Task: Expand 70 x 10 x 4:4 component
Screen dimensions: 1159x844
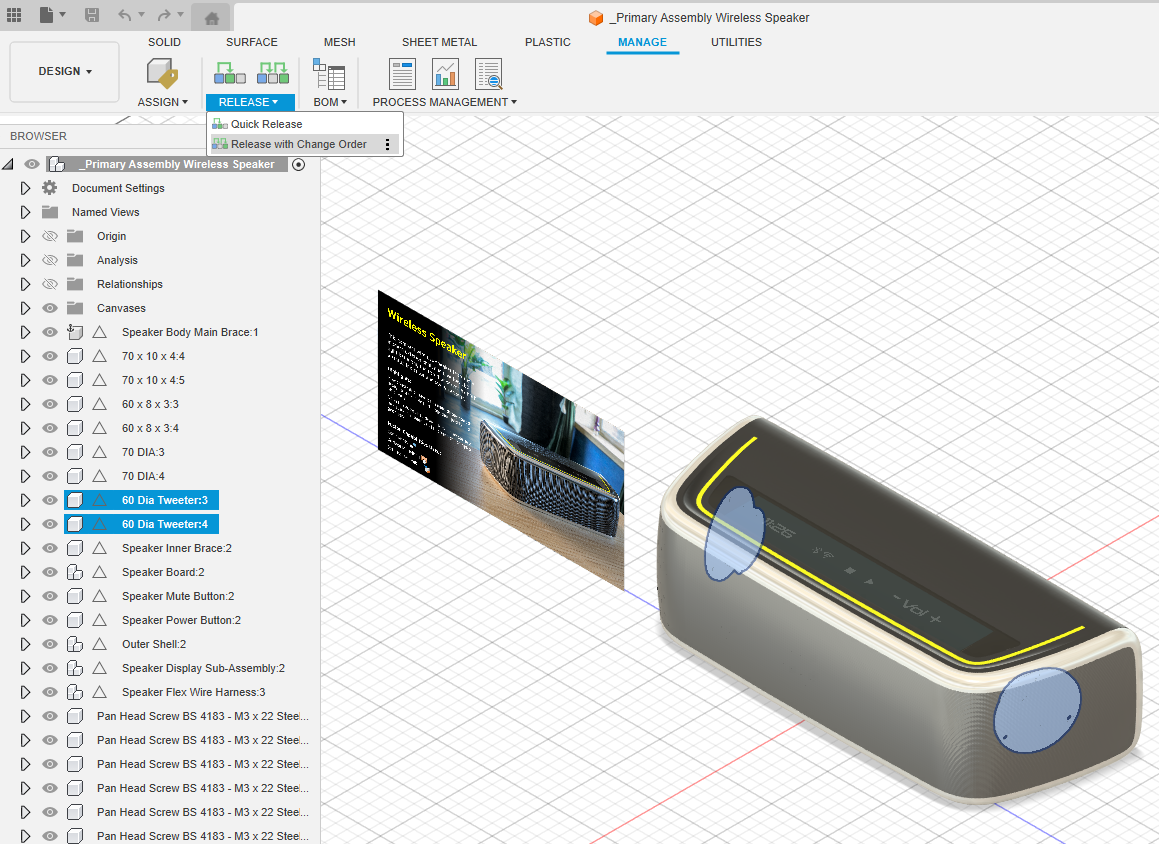Action: 25,355
